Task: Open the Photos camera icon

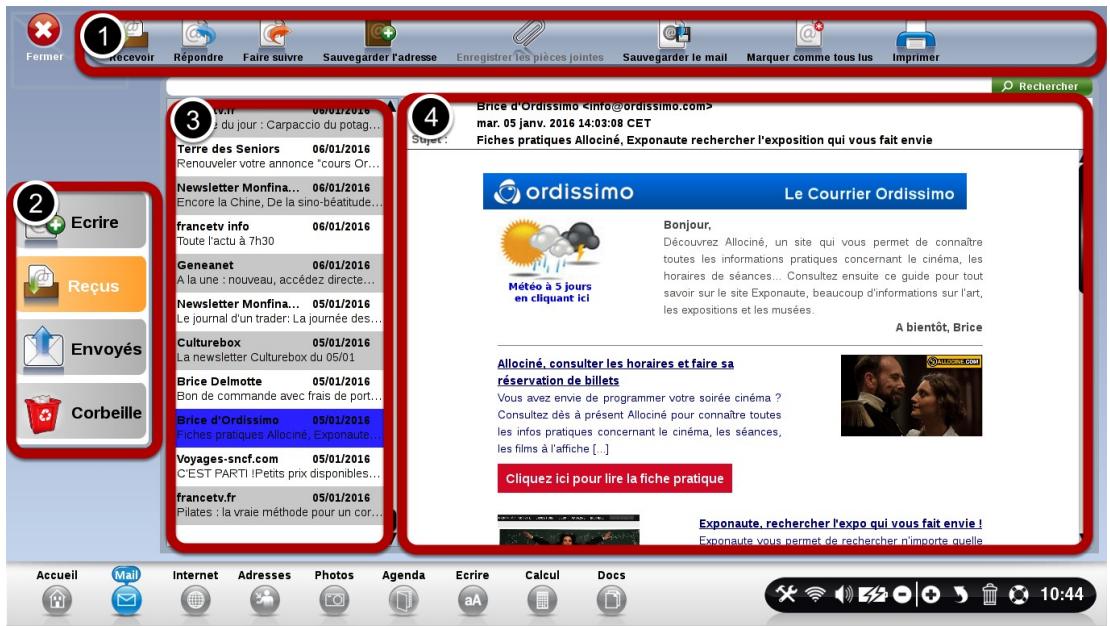Action: [x=334, y=600]
